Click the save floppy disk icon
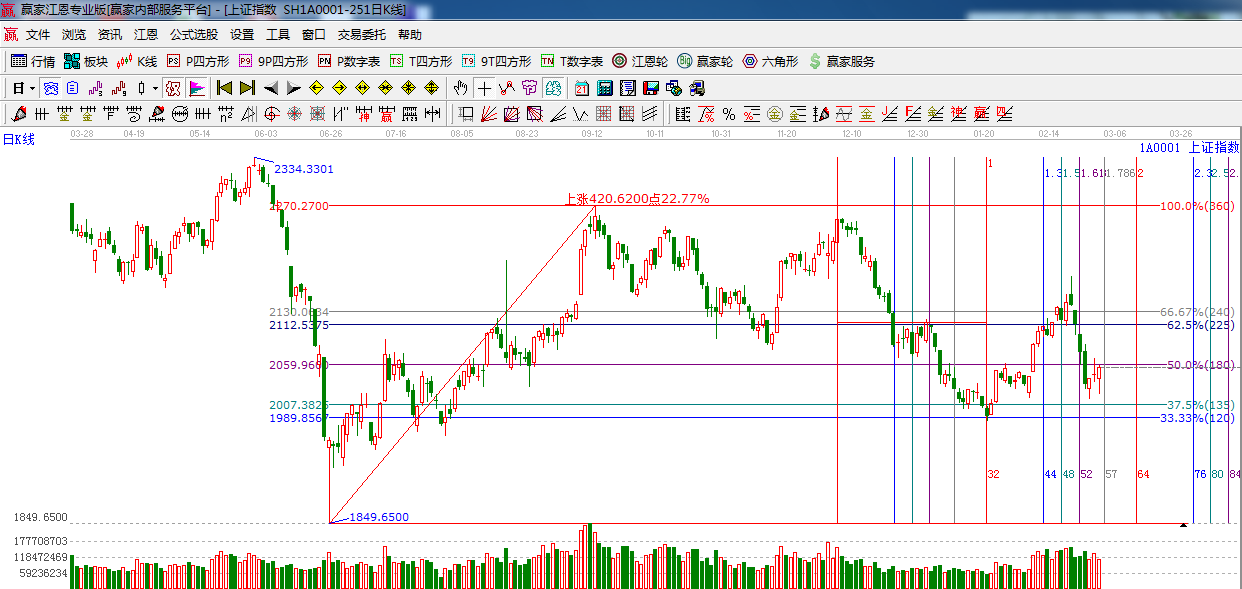Image resolution: width=1242 pixels, height=589 pixels. [651, 88]
